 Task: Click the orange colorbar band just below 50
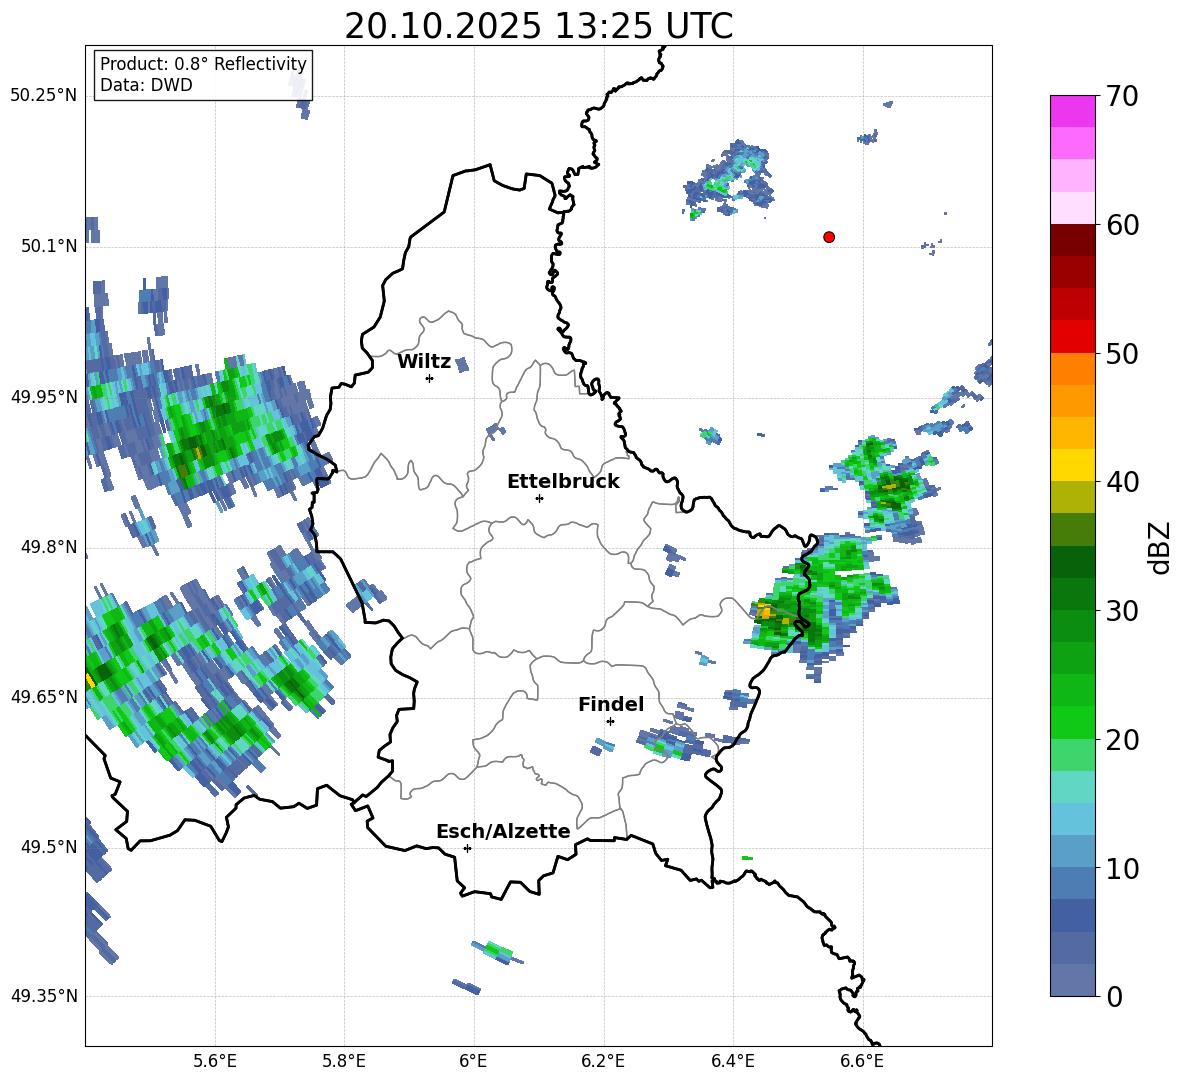pos(1072,368)
